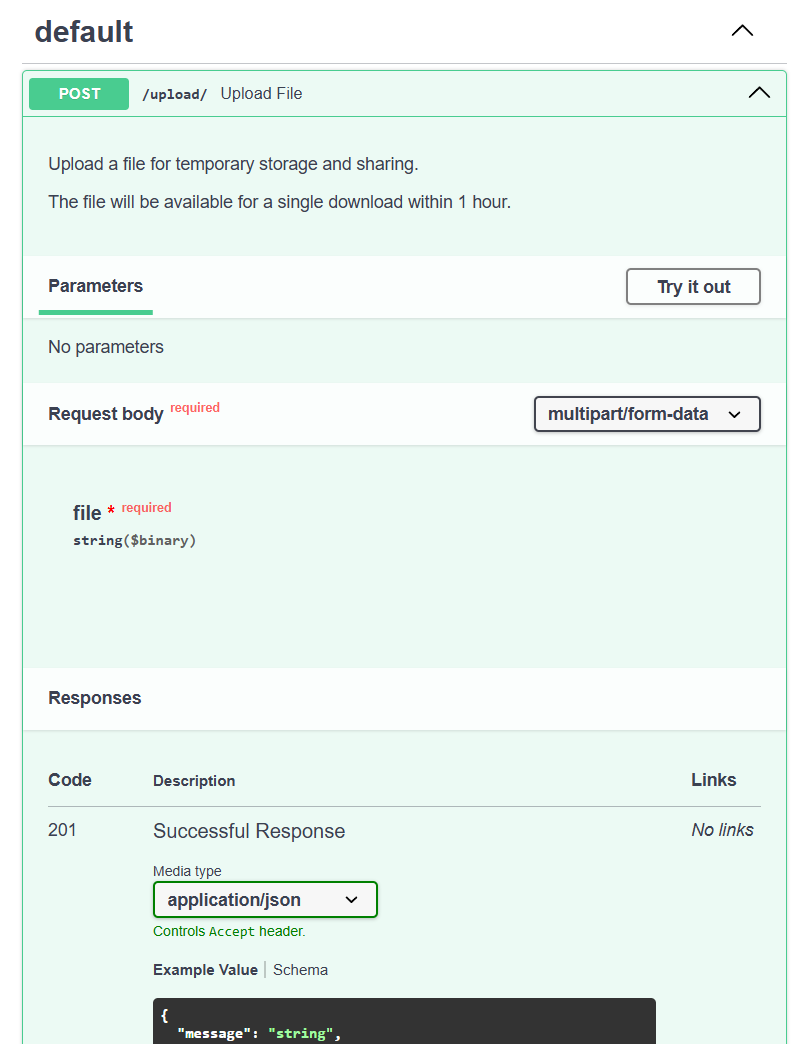Click the green POST method badge
The height and width of the screenshot is (1044, 803).
tap(79, 94)
